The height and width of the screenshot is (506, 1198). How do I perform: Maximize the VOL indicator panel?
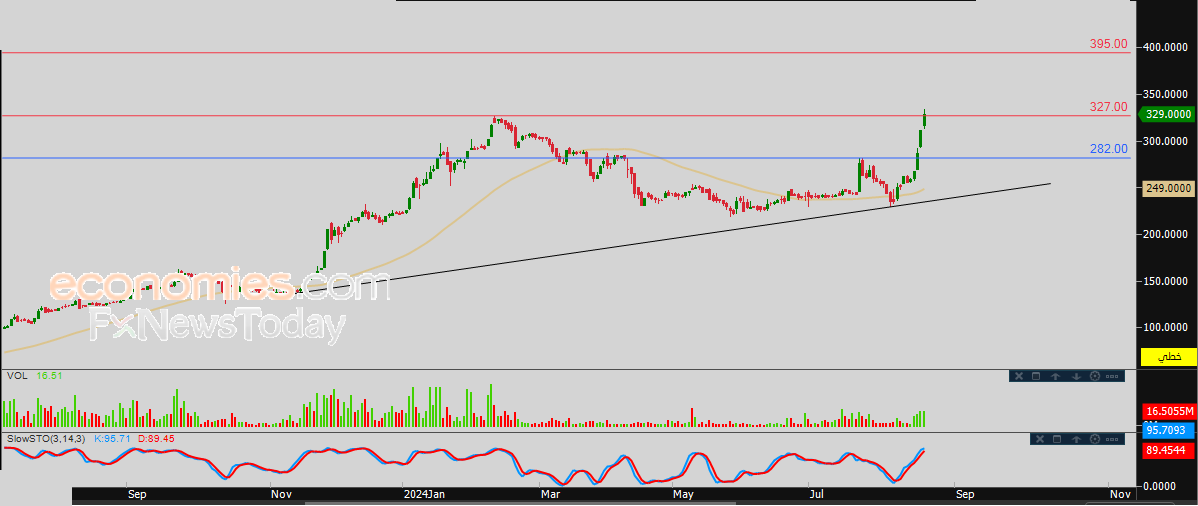pos(1036,376)
